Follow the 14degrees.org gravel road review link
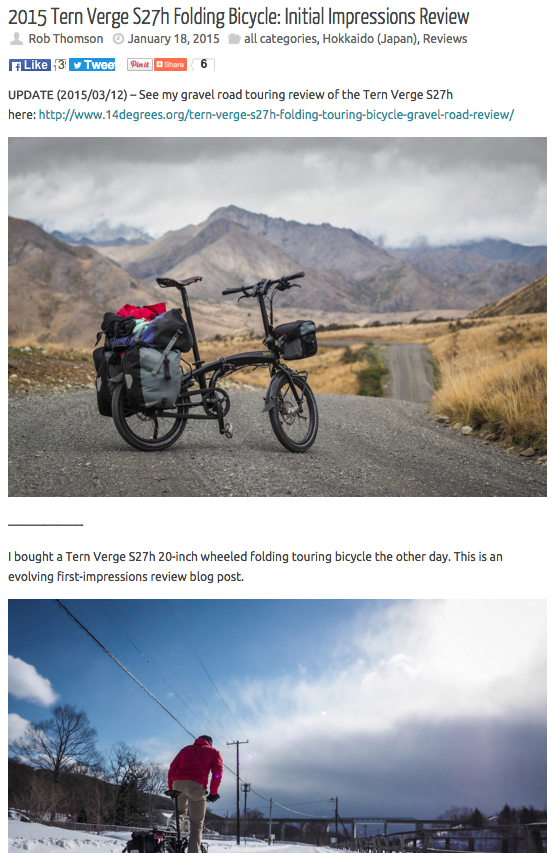Image resolution: width=554 pixels, height=853 pixels. 276,115
